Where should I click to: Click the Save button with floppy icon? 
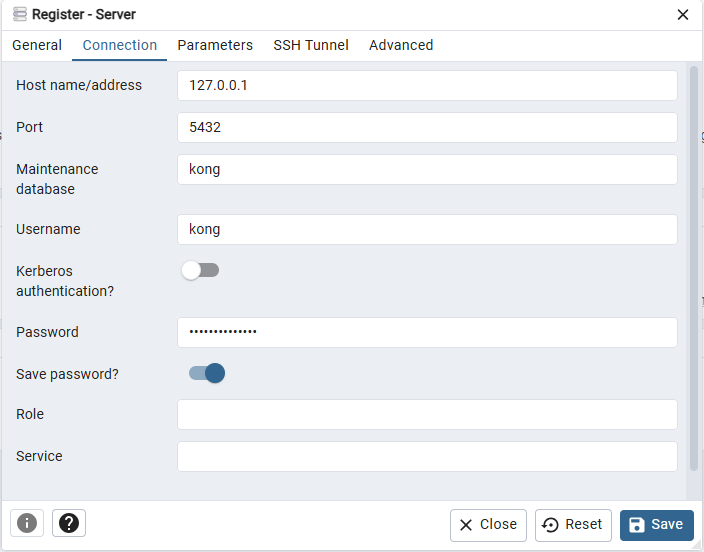(x=656, y=525)
